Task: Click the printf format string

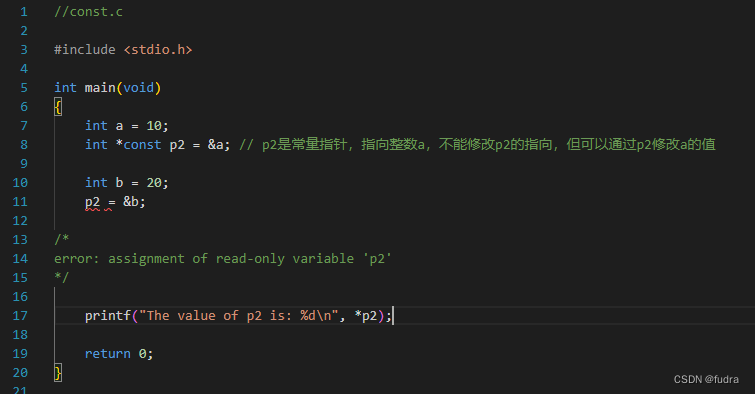Action: (239, 315)
